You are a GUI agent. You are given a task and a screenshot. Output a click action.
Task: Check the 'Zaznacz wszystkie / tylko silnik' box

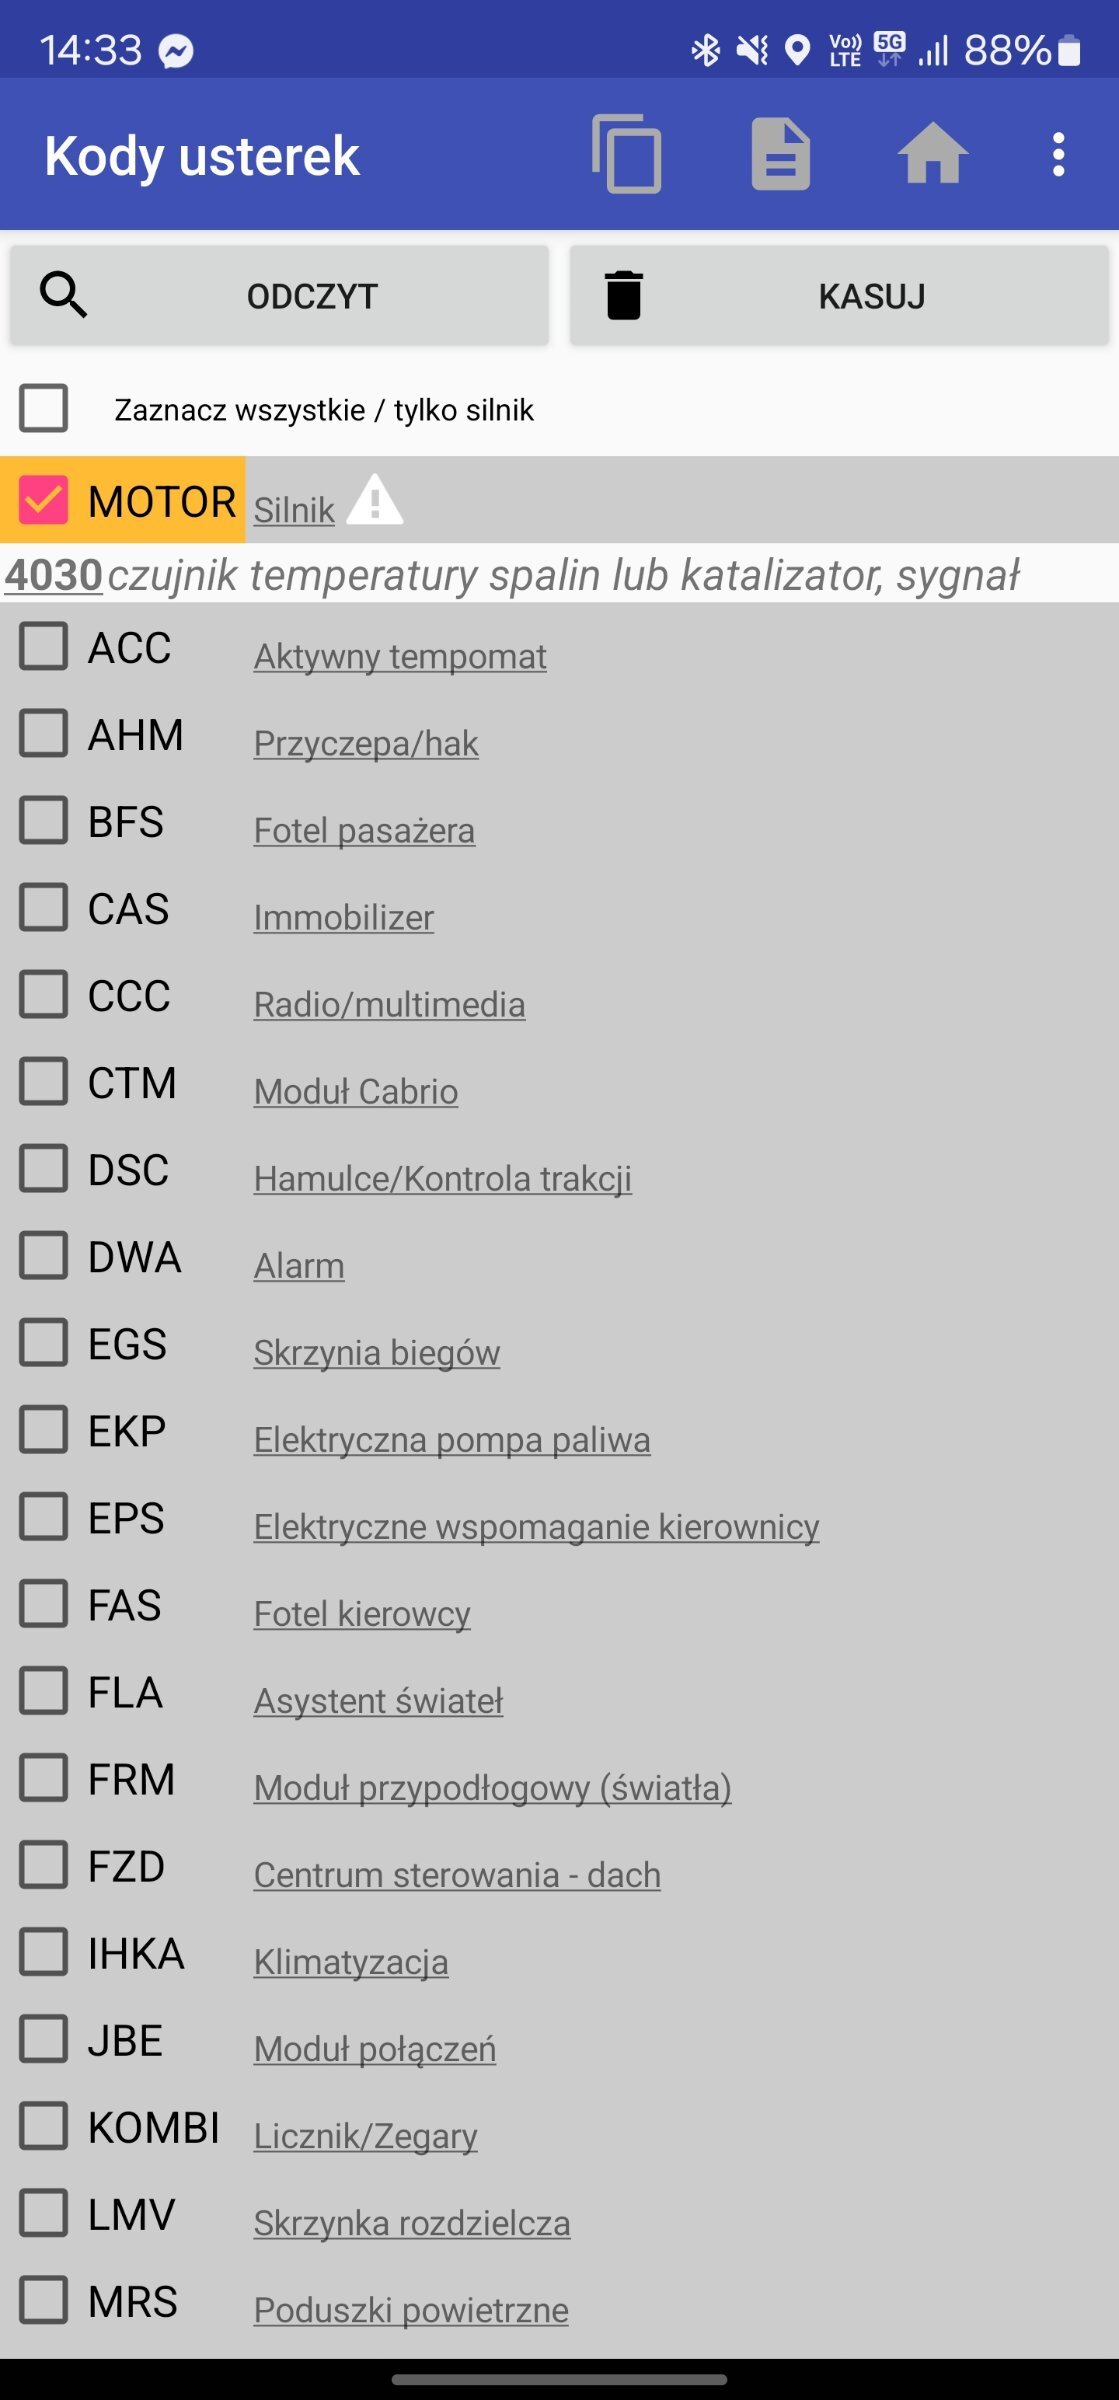[x=44, y=408]
